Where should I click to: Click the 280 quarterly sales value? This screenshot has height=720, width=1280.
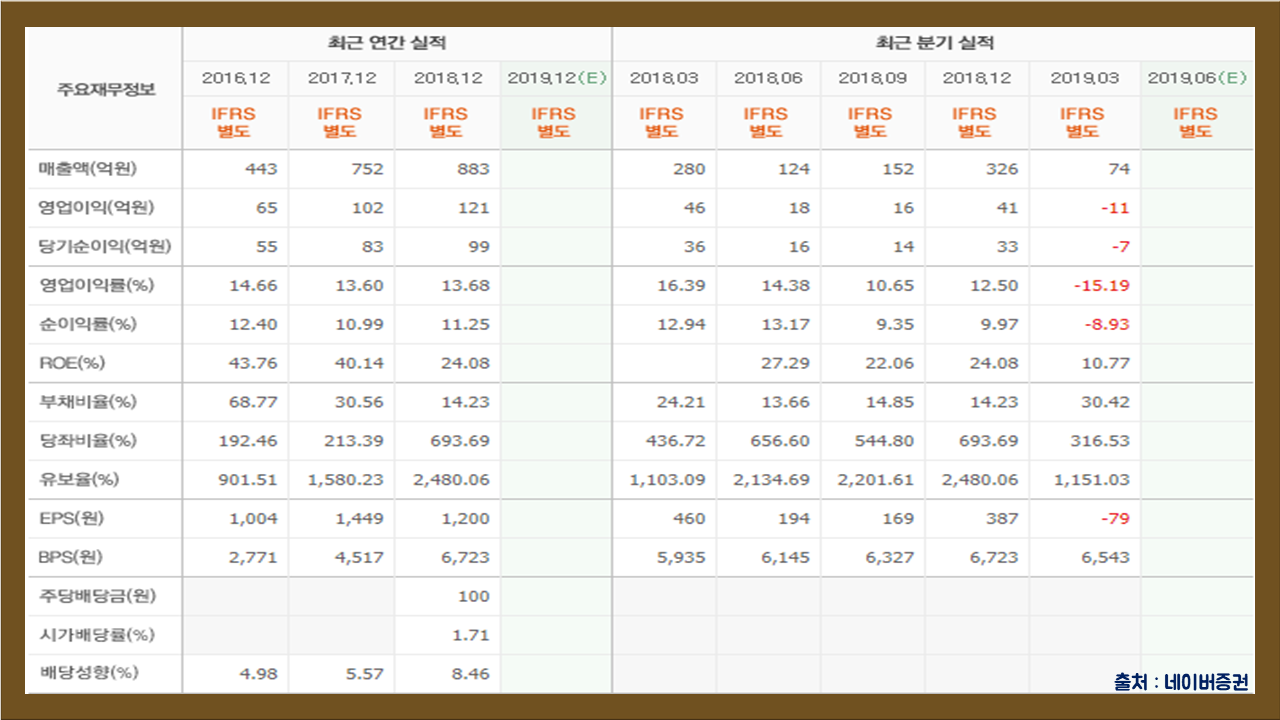(x=689, y=169)
